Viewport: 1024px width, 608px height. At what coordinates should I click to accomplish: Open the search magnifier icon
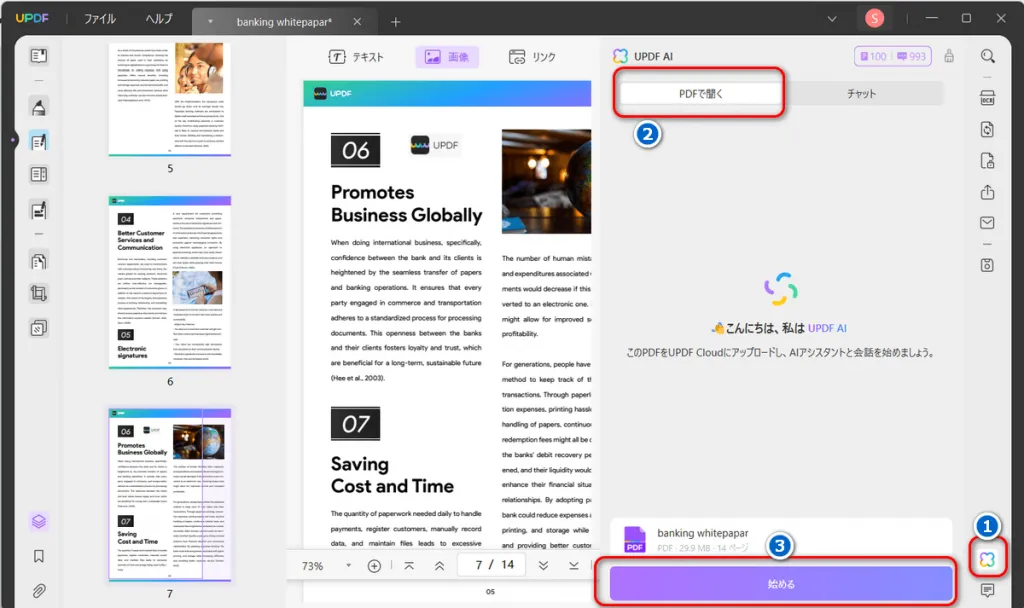pyautogui.click(x=987, y=57)
